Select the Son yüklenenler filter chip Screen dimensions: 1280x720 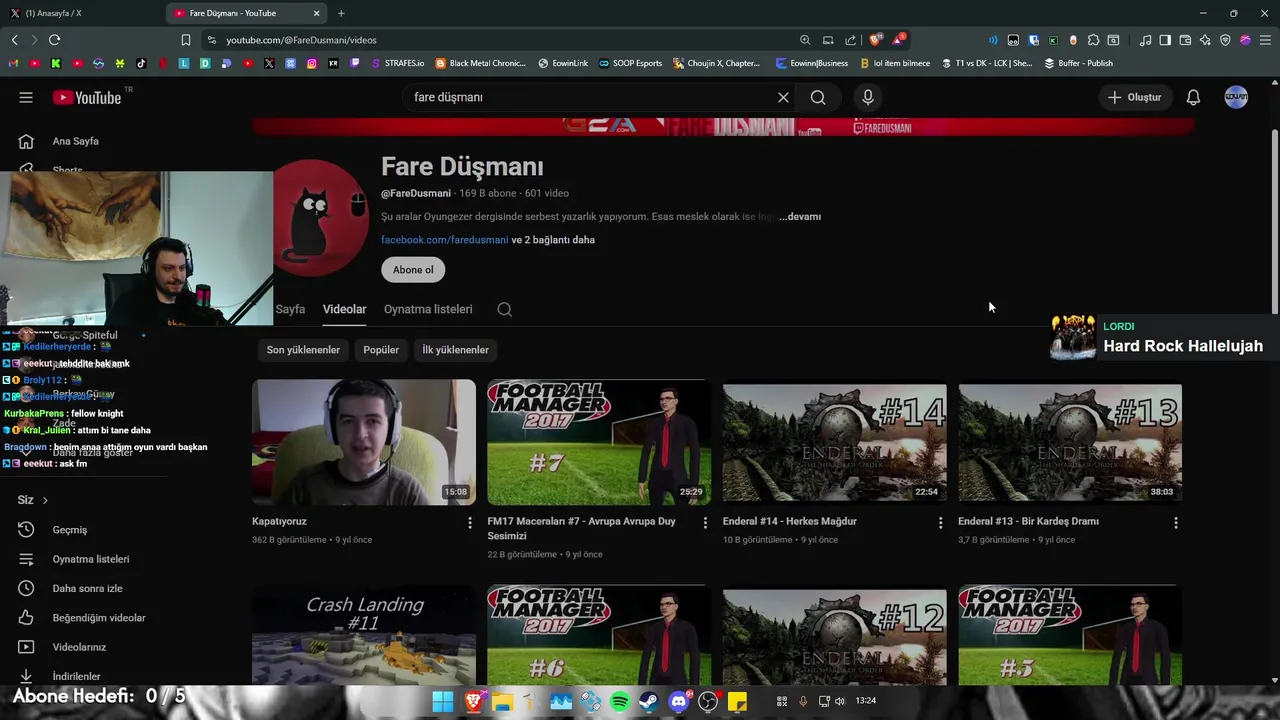point(303,350)
